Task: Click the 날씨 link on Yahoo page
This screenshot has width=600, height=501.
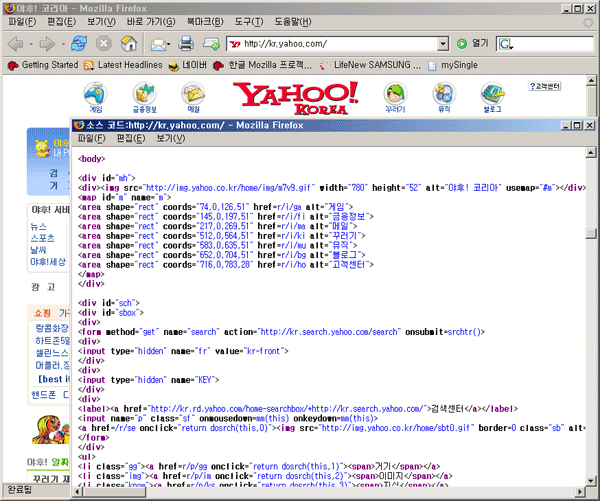Action: click(38, 250)
